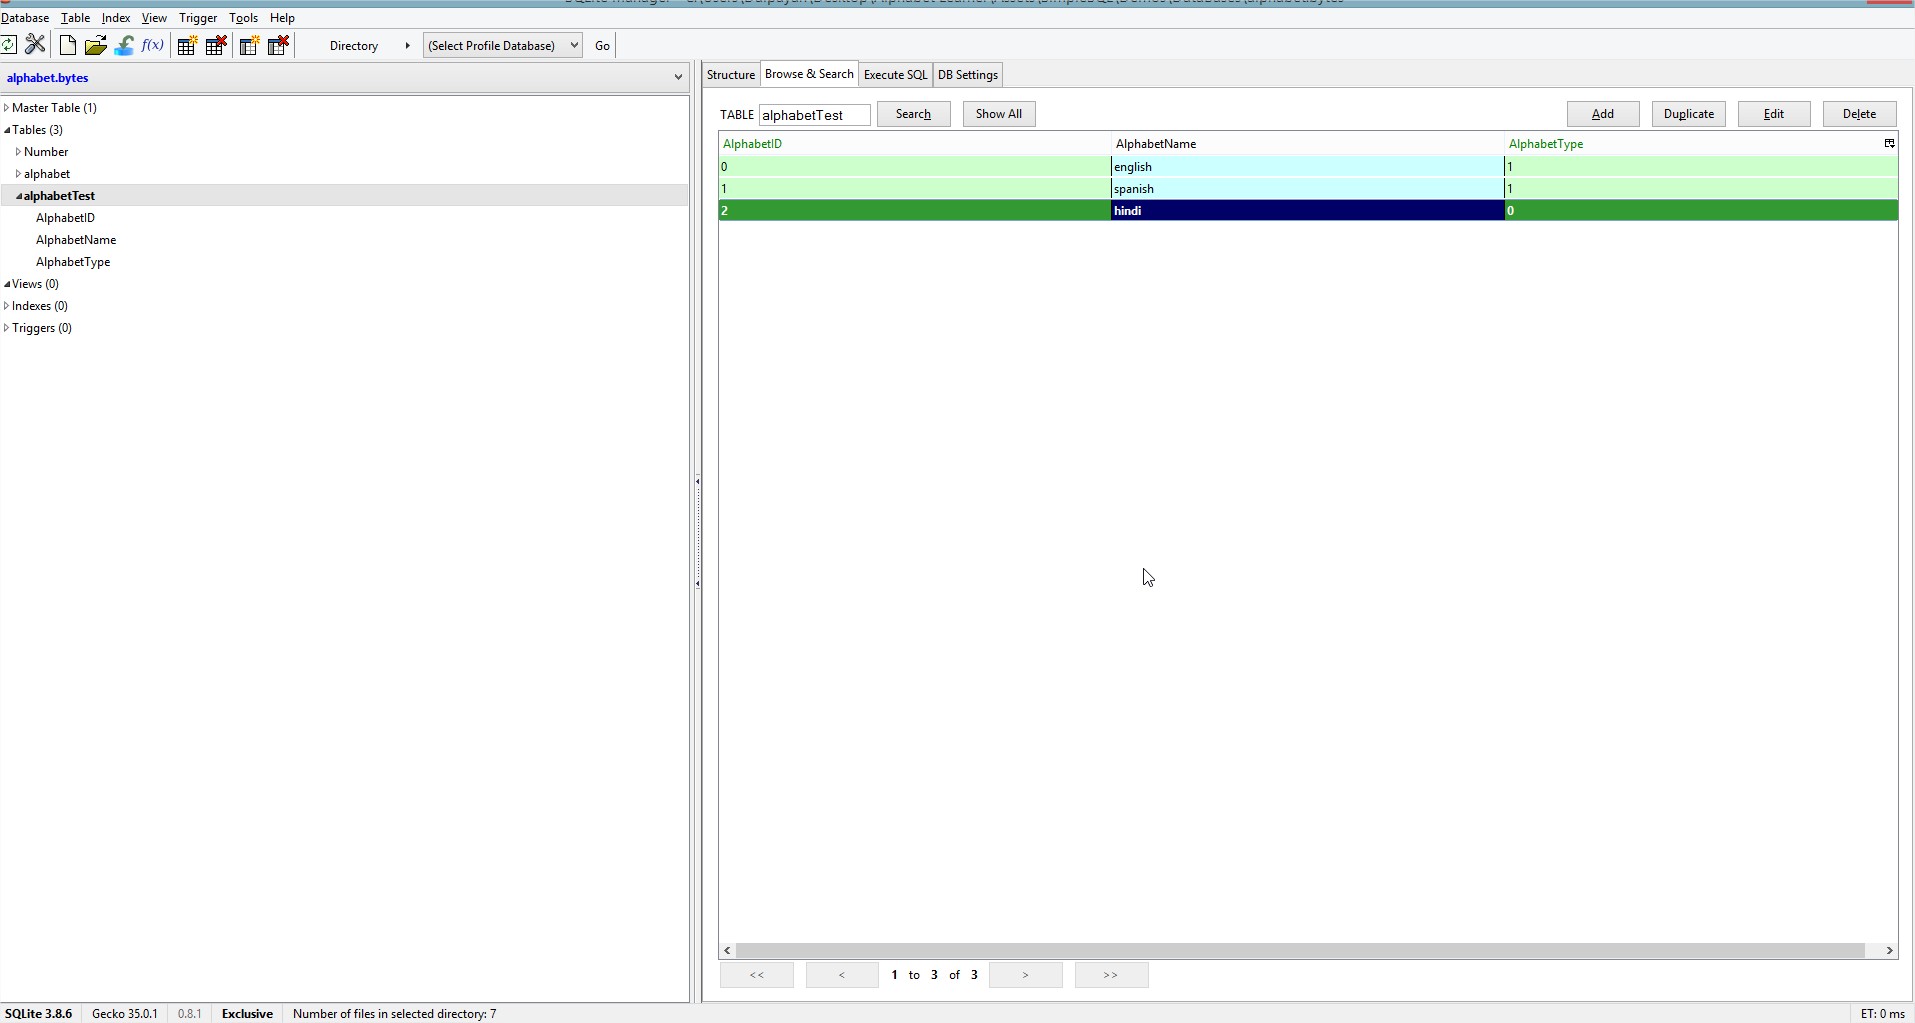Viewport: 1915px width, 1023px height.
Task: Click the Exclusive status bar entry
Action: tap(247, 1014)
